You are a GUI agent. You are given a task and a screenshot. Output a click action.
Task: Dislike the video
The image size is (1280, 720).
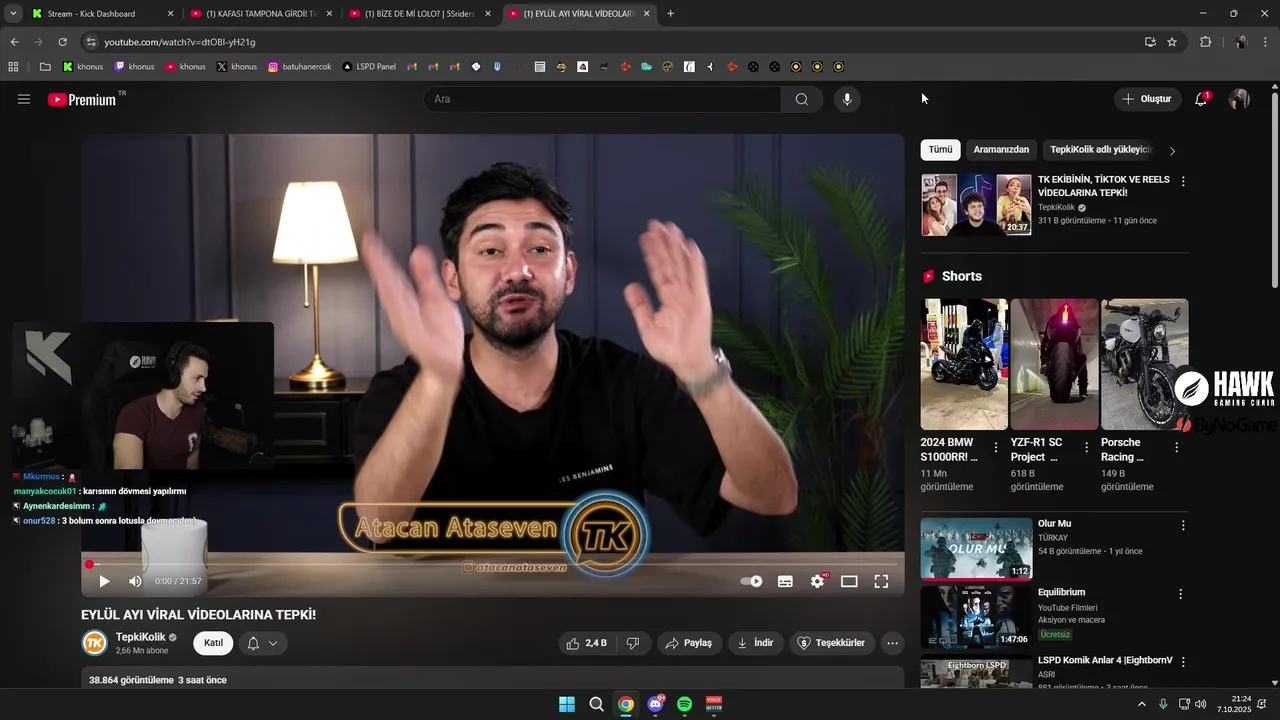pos(633,643)
